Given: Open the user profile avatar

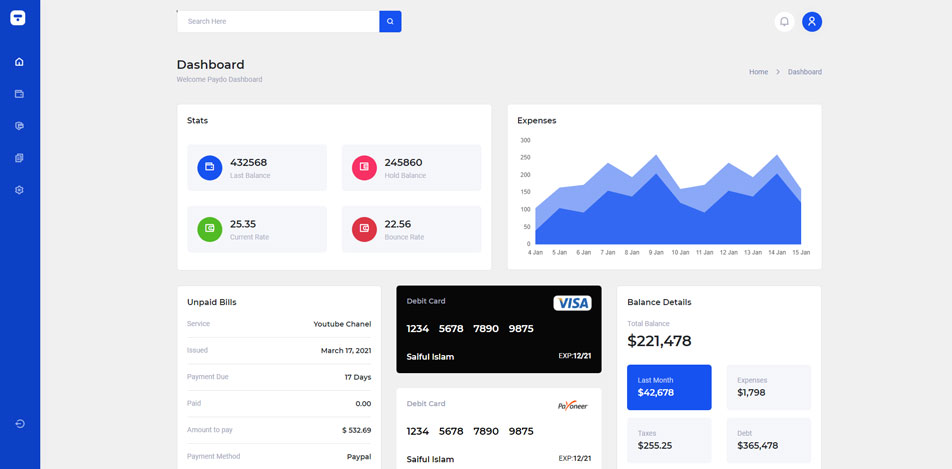Looking at the screenshot, I should coord(812,21).
